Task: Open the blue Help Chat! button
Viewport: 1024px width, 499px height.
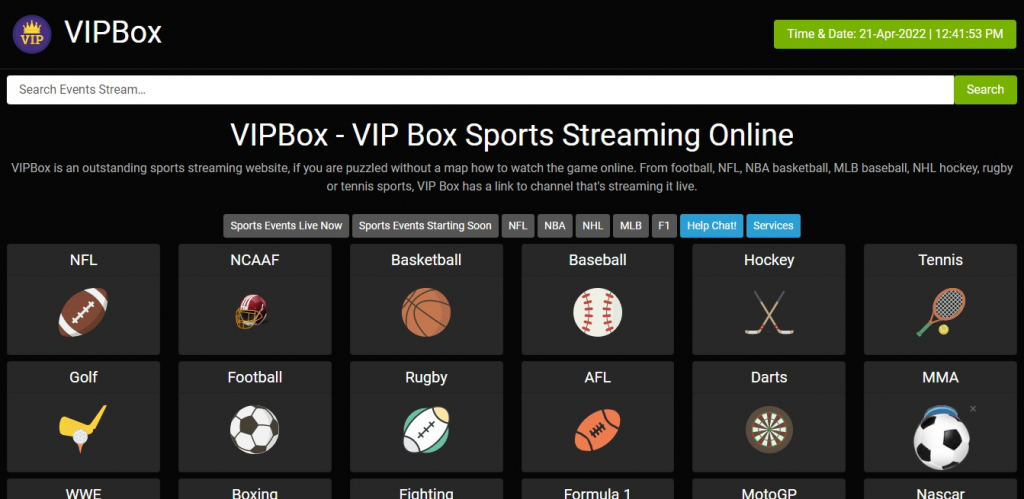Action: pos(712,226)
